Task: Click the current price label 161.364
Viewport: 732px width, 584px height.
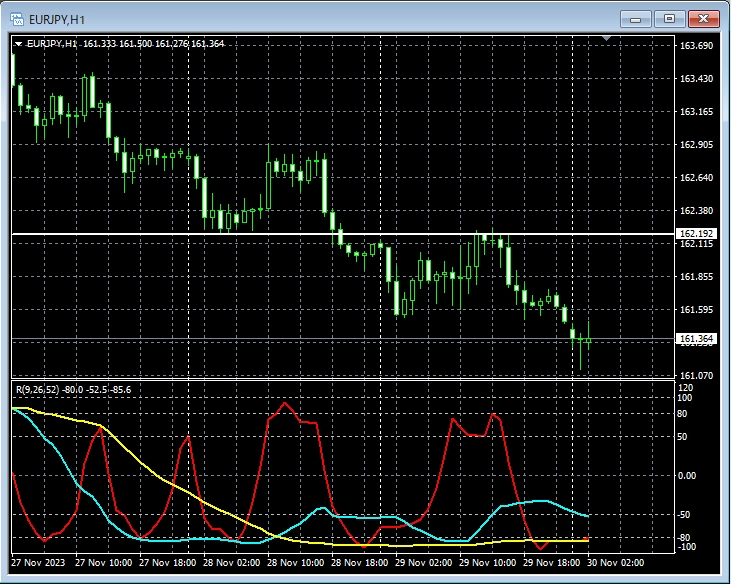Action: tap(697, 339)
